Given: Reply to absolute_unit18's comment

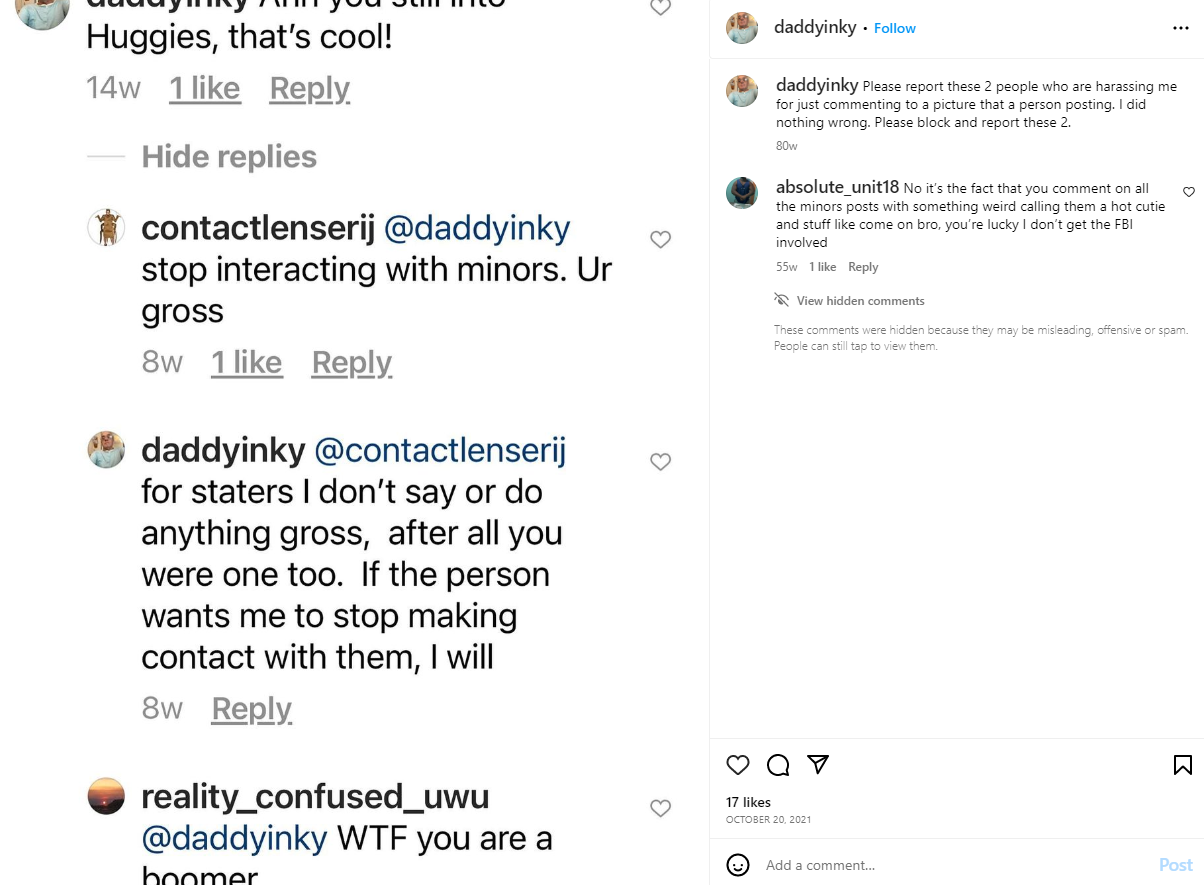Looking at the screenshot, I should (863, 267).
